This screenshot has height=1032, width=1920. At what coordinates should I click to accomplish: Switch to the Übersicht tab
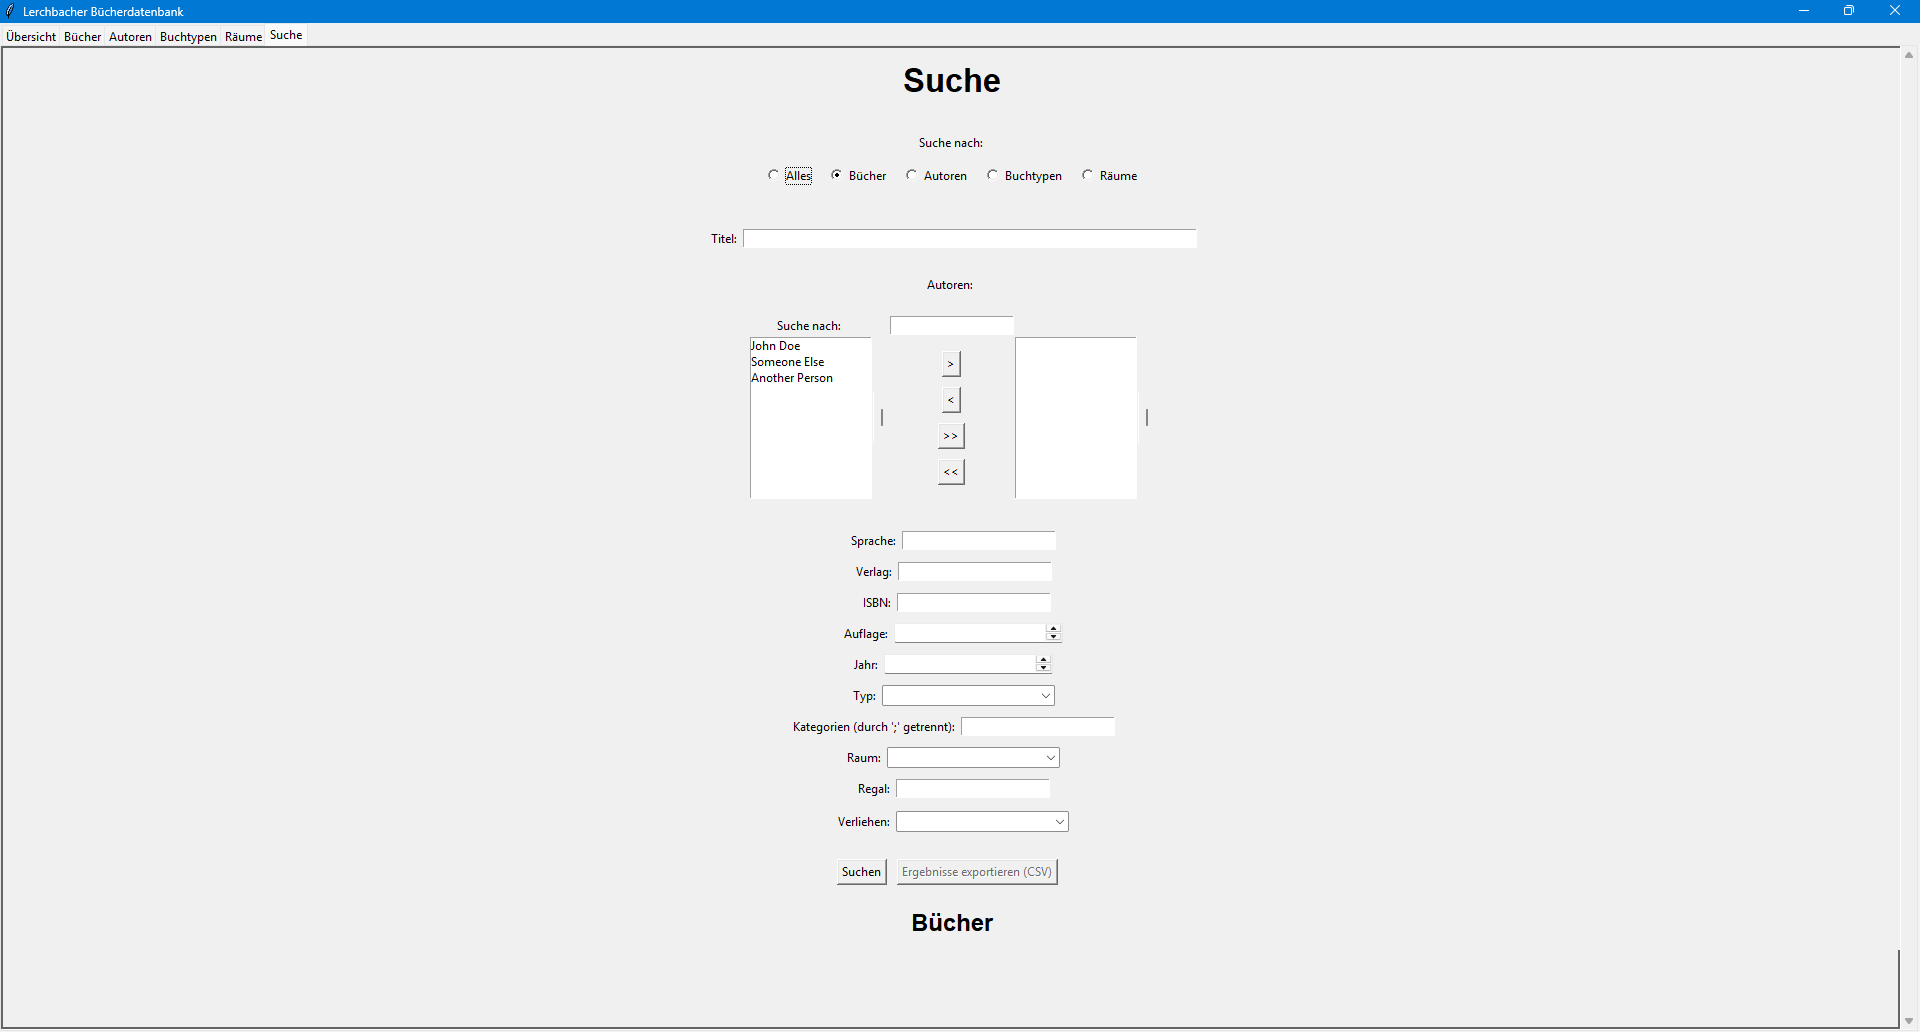click(x=31, y=37)
